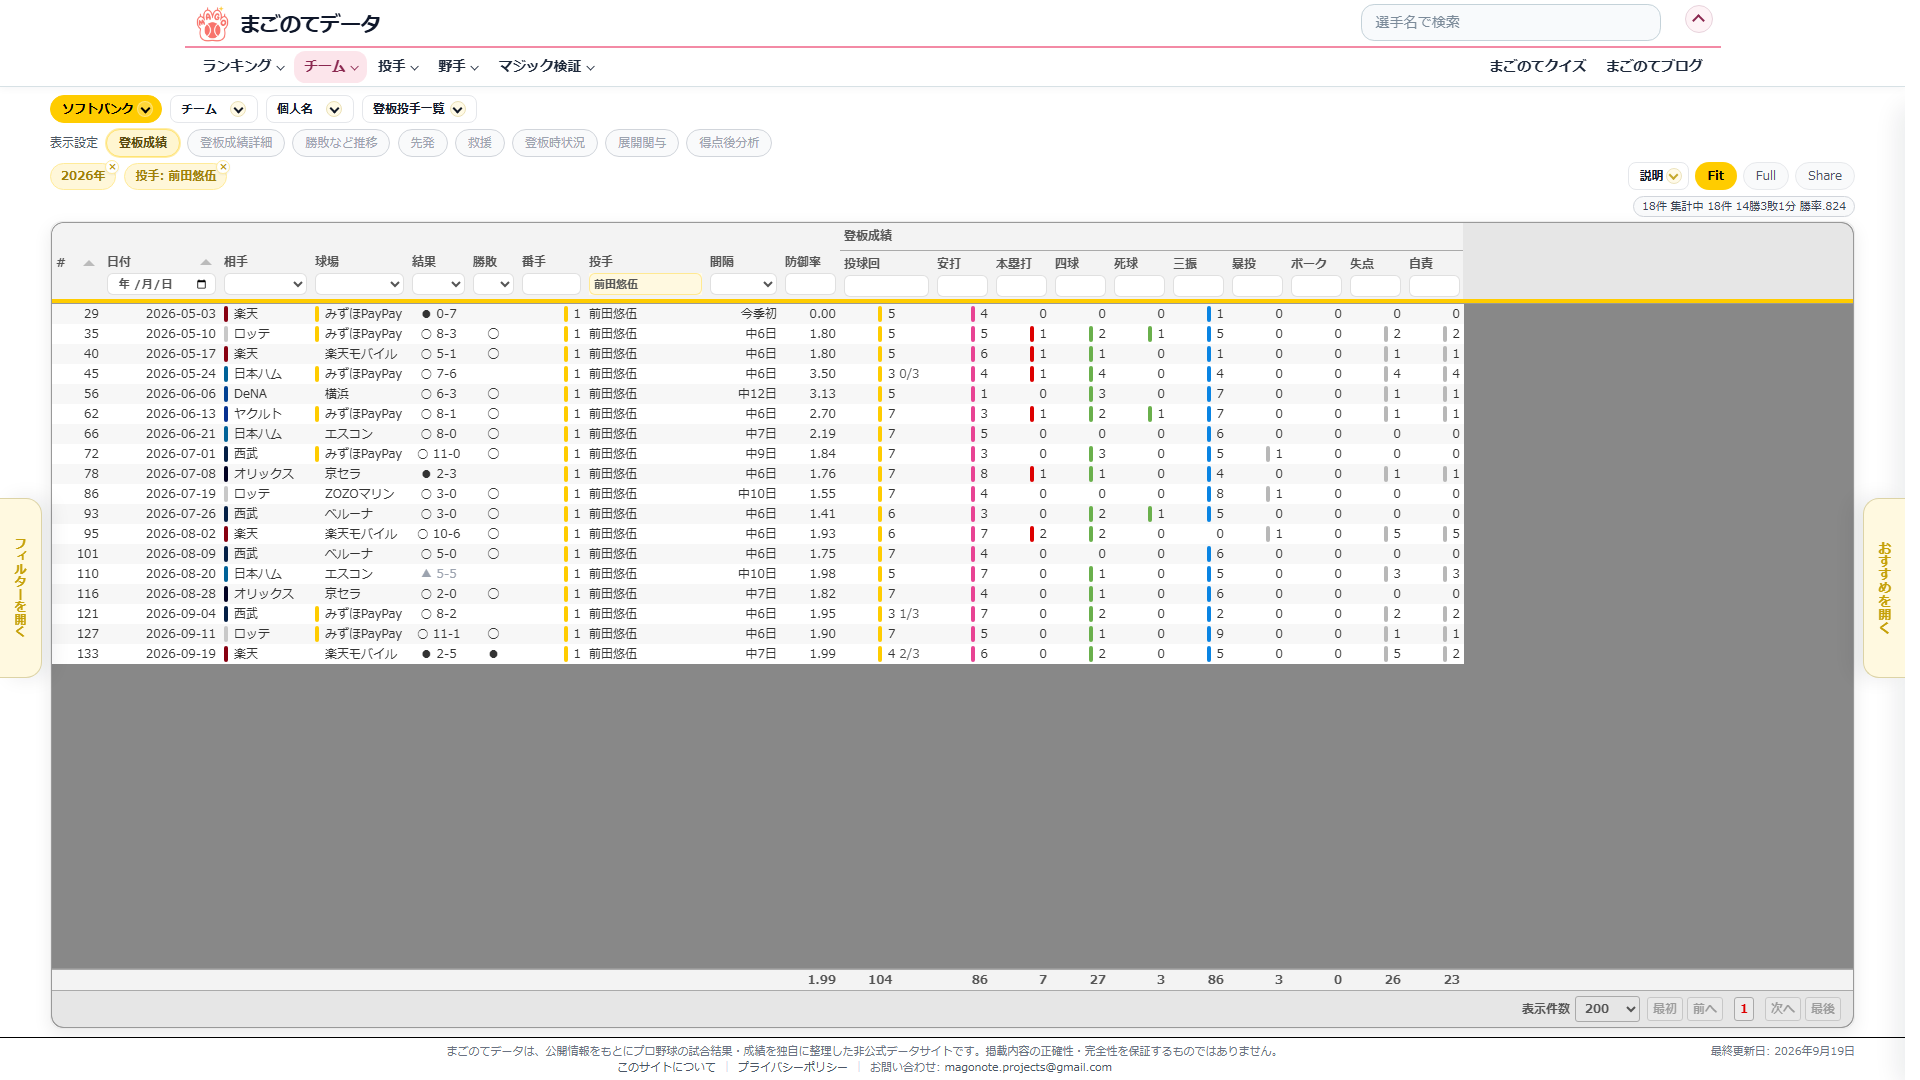Open the 投手 navigation menu

398,66
